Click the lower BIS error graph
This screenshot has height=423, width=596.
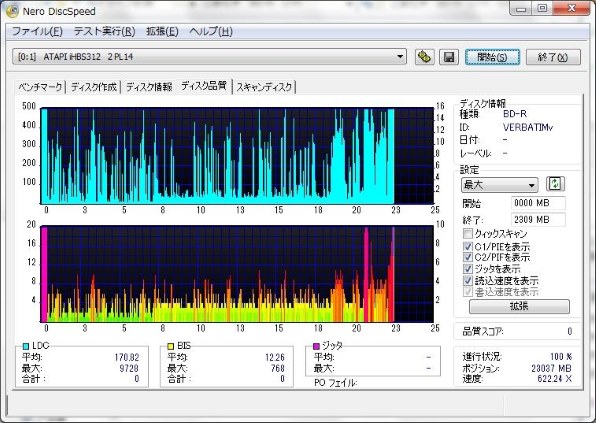(237, 274)
